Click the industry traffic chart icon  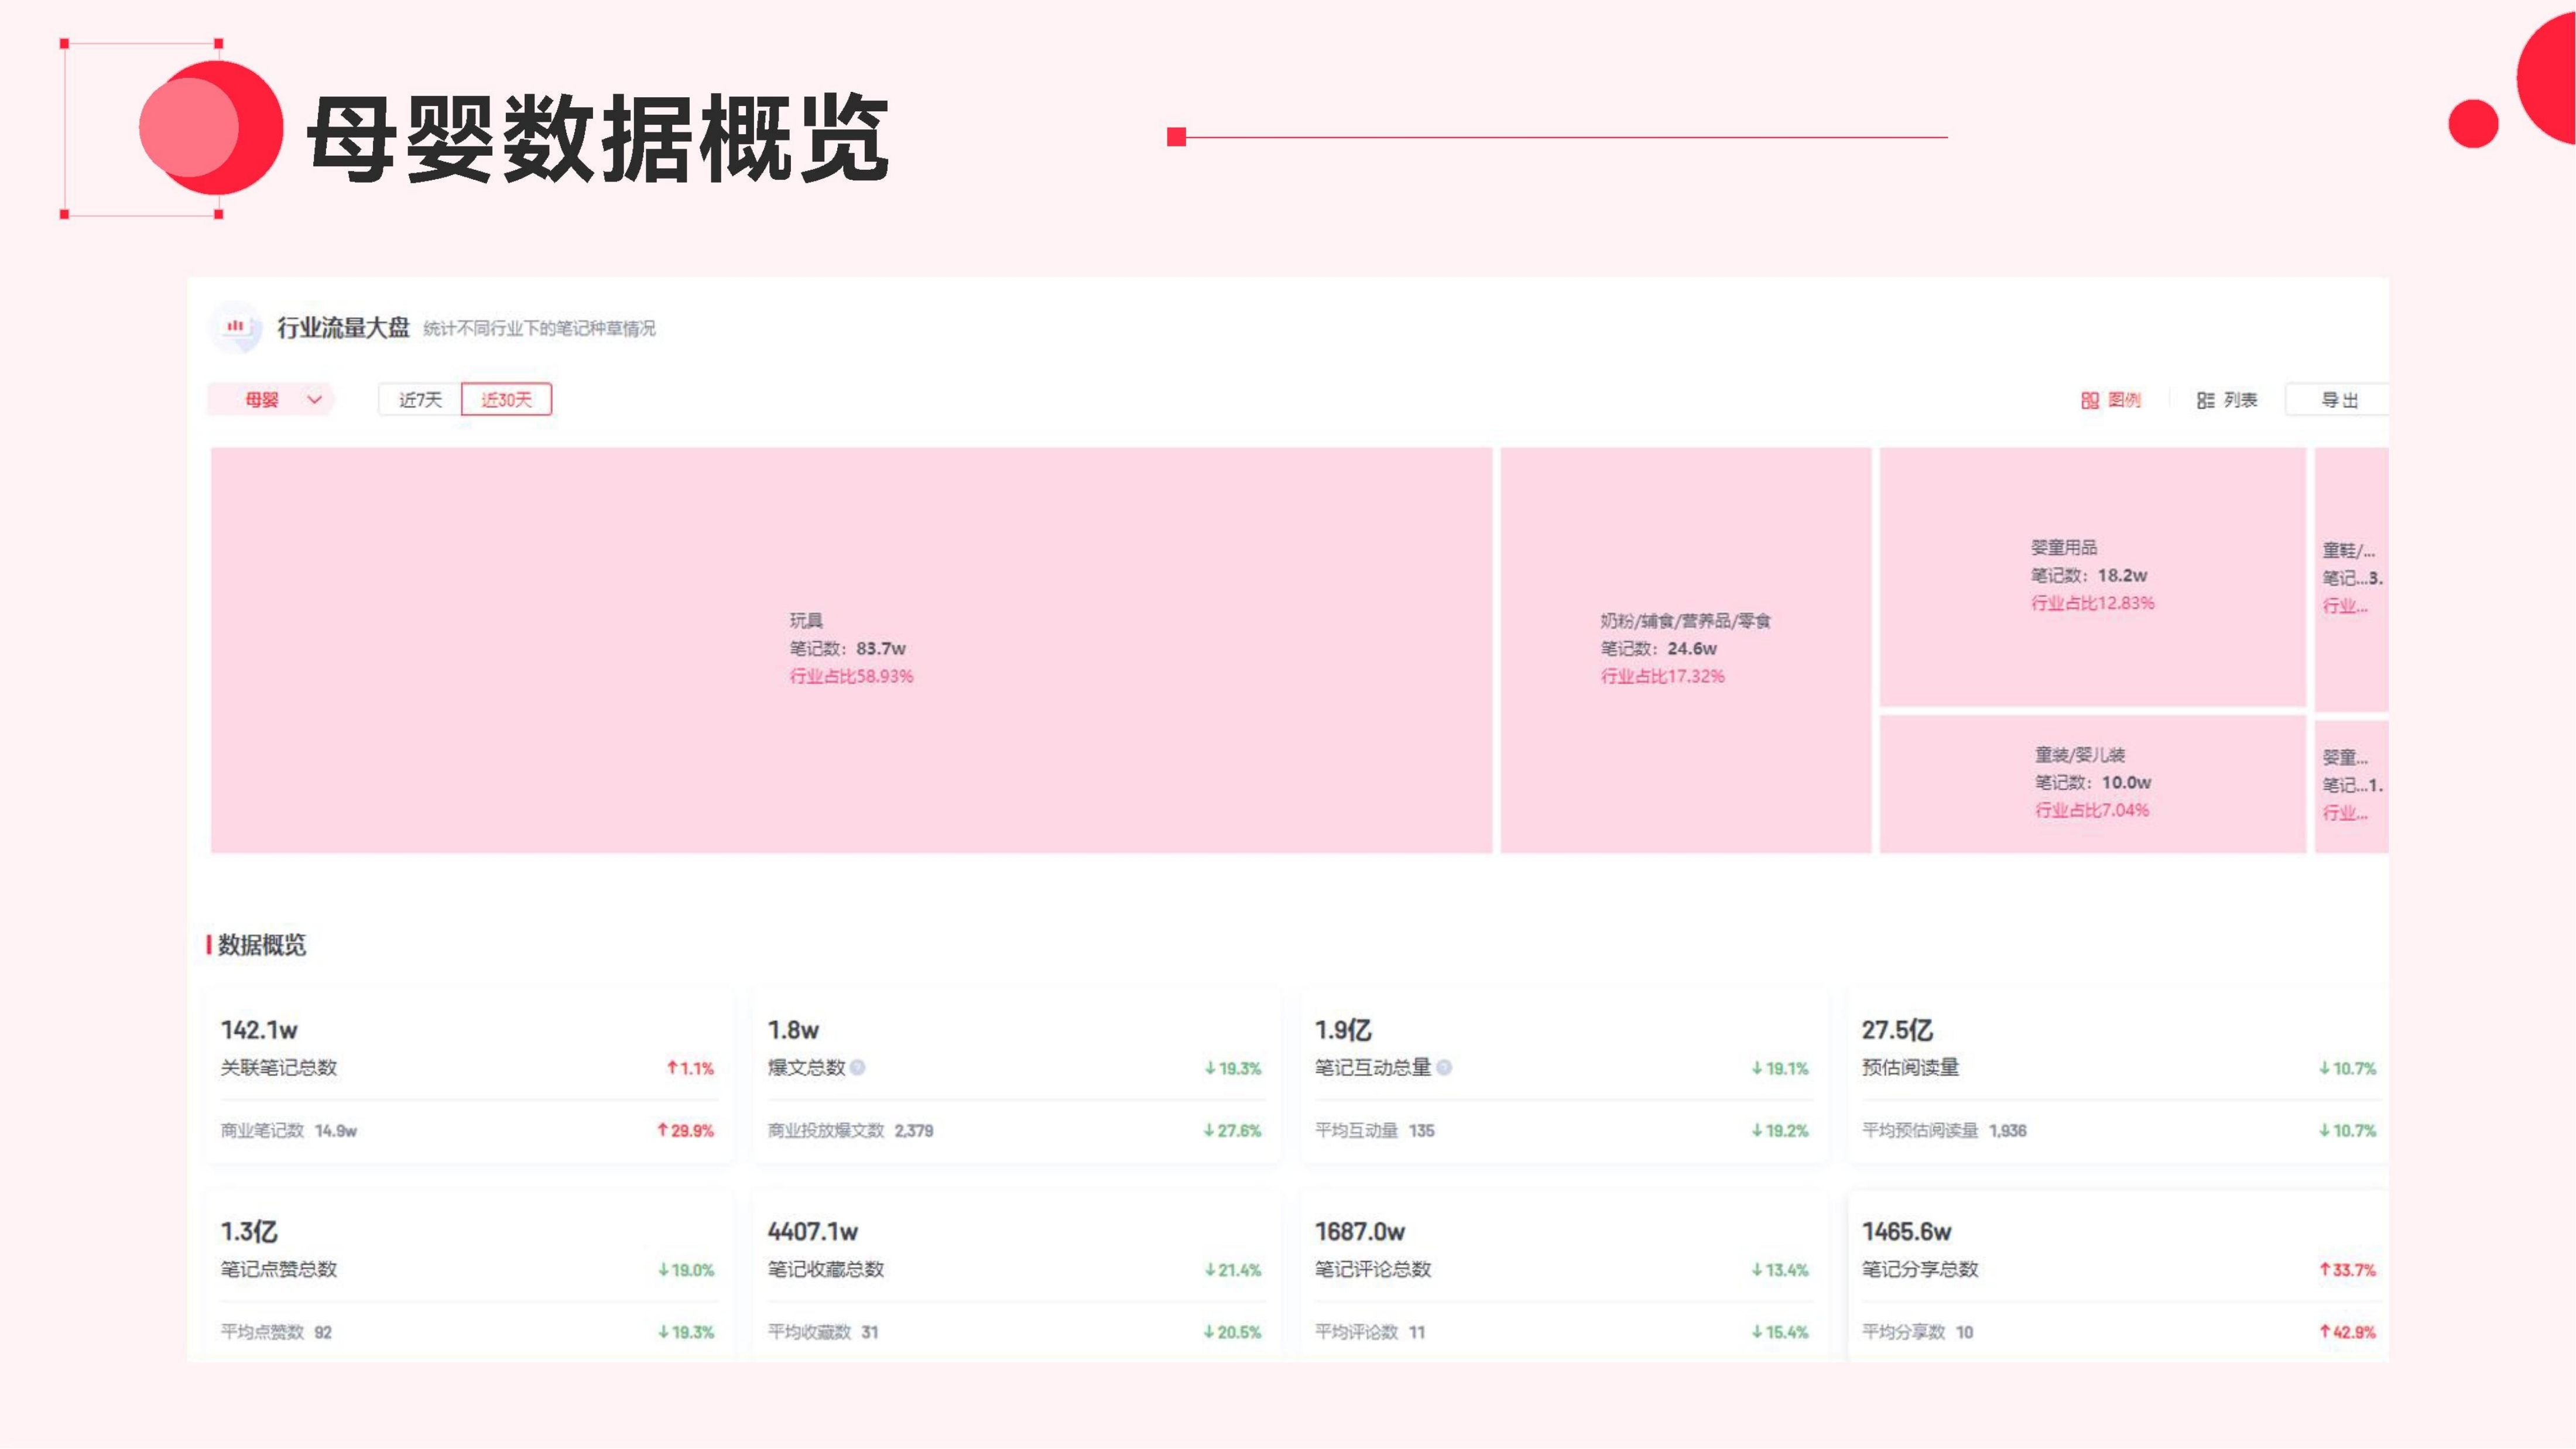pyautogui.click(x=236, y=327)
